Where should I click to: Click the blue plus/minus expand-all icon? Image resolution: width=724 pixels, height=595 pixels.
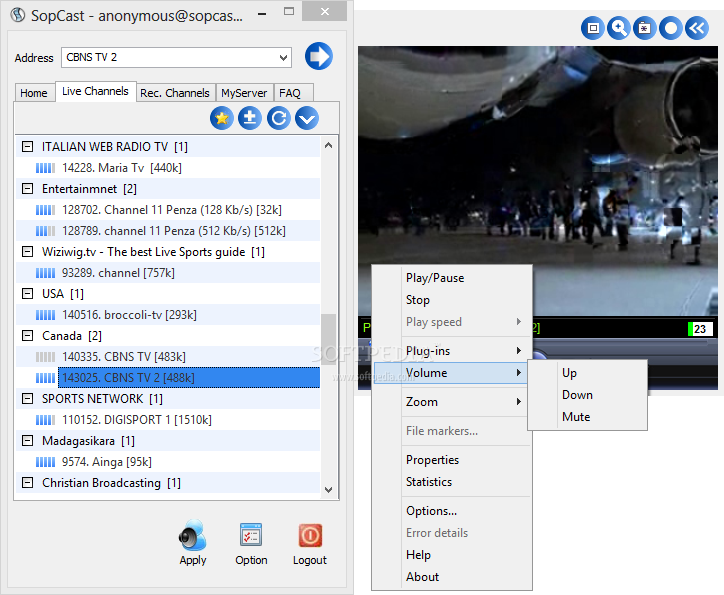pos(250,118)
